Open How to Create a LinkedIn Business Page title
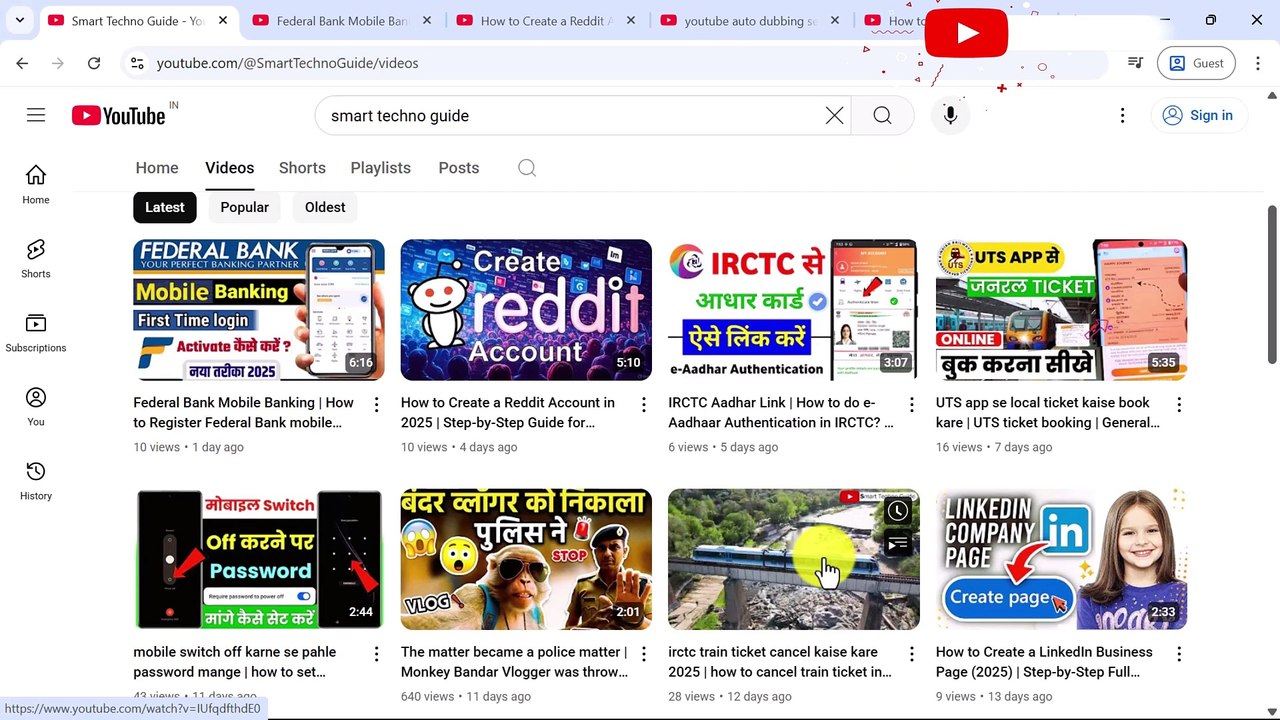Screen dimensions: 1280x720 point(1044,662)
